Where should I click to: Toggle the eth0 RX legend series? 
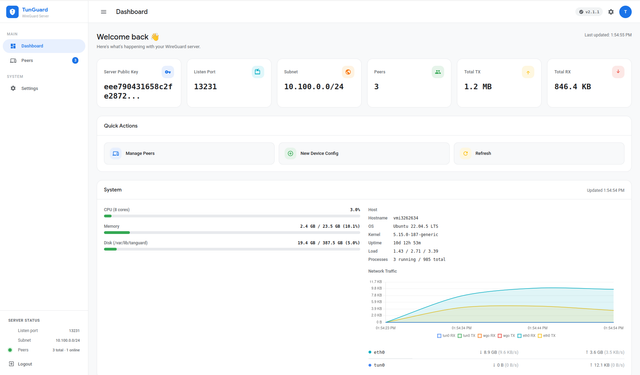(x=526, y=336)
